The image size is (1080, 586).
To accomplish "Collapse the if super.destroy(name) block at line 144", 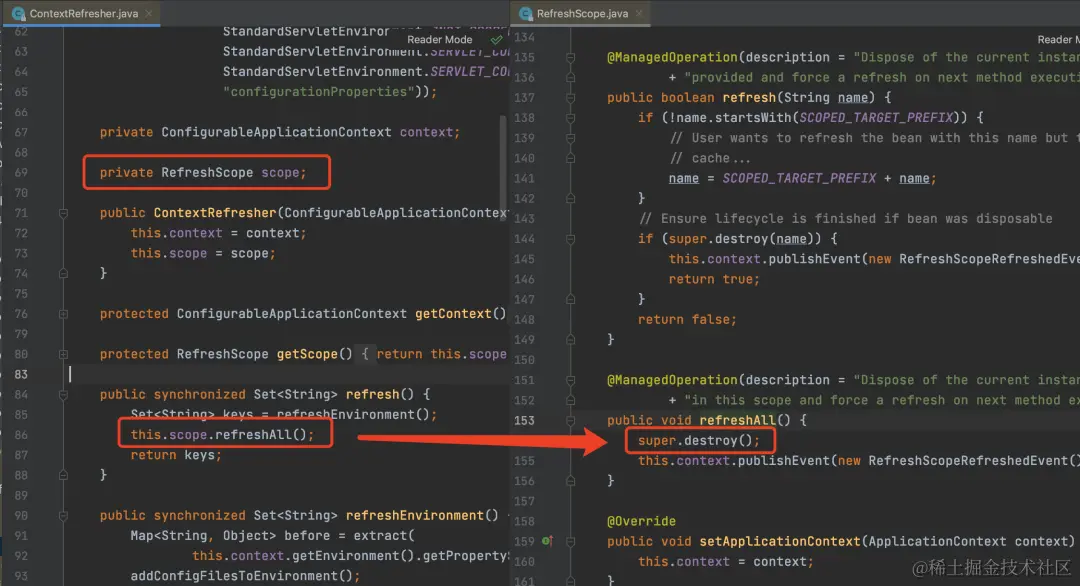I will click(x=570, y=239).
